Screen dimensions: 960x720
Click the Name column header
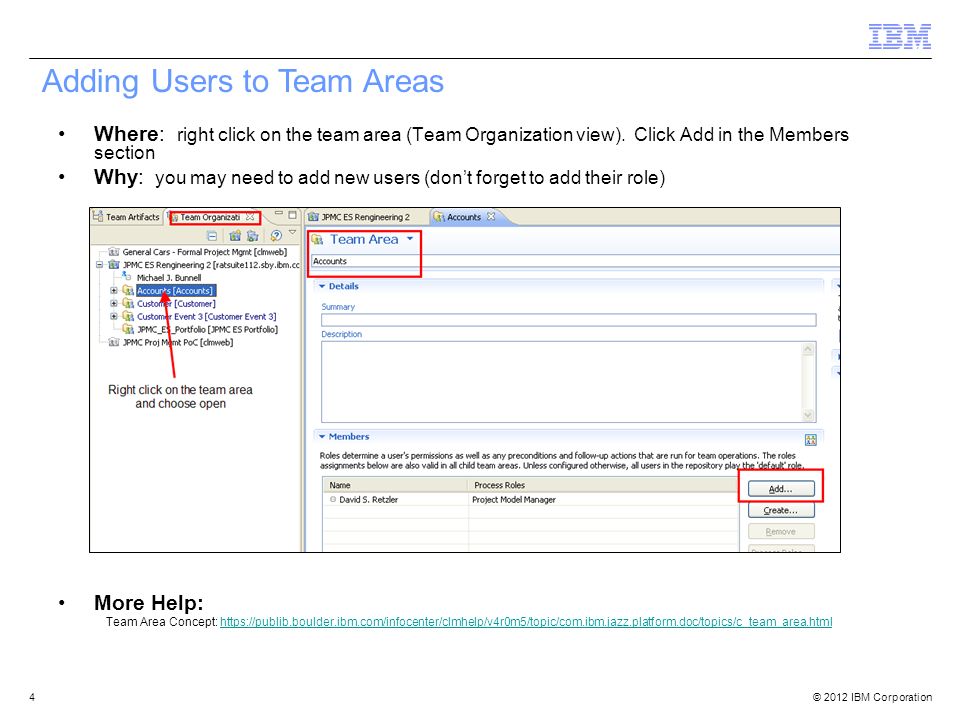[x=396, y=485]
